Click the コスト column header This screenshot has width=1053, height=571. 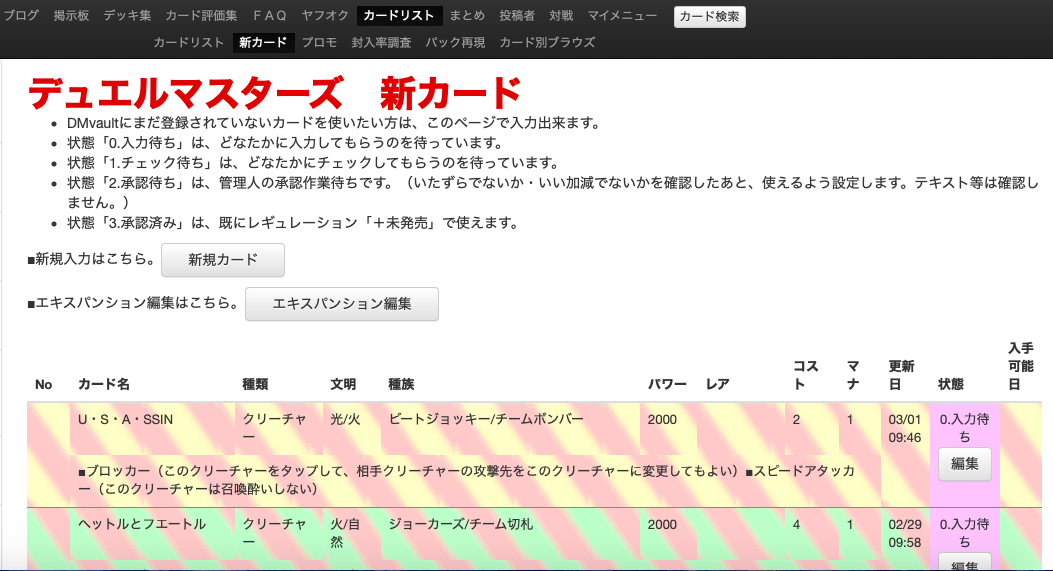pyautogui.click(x=806, y=376)
